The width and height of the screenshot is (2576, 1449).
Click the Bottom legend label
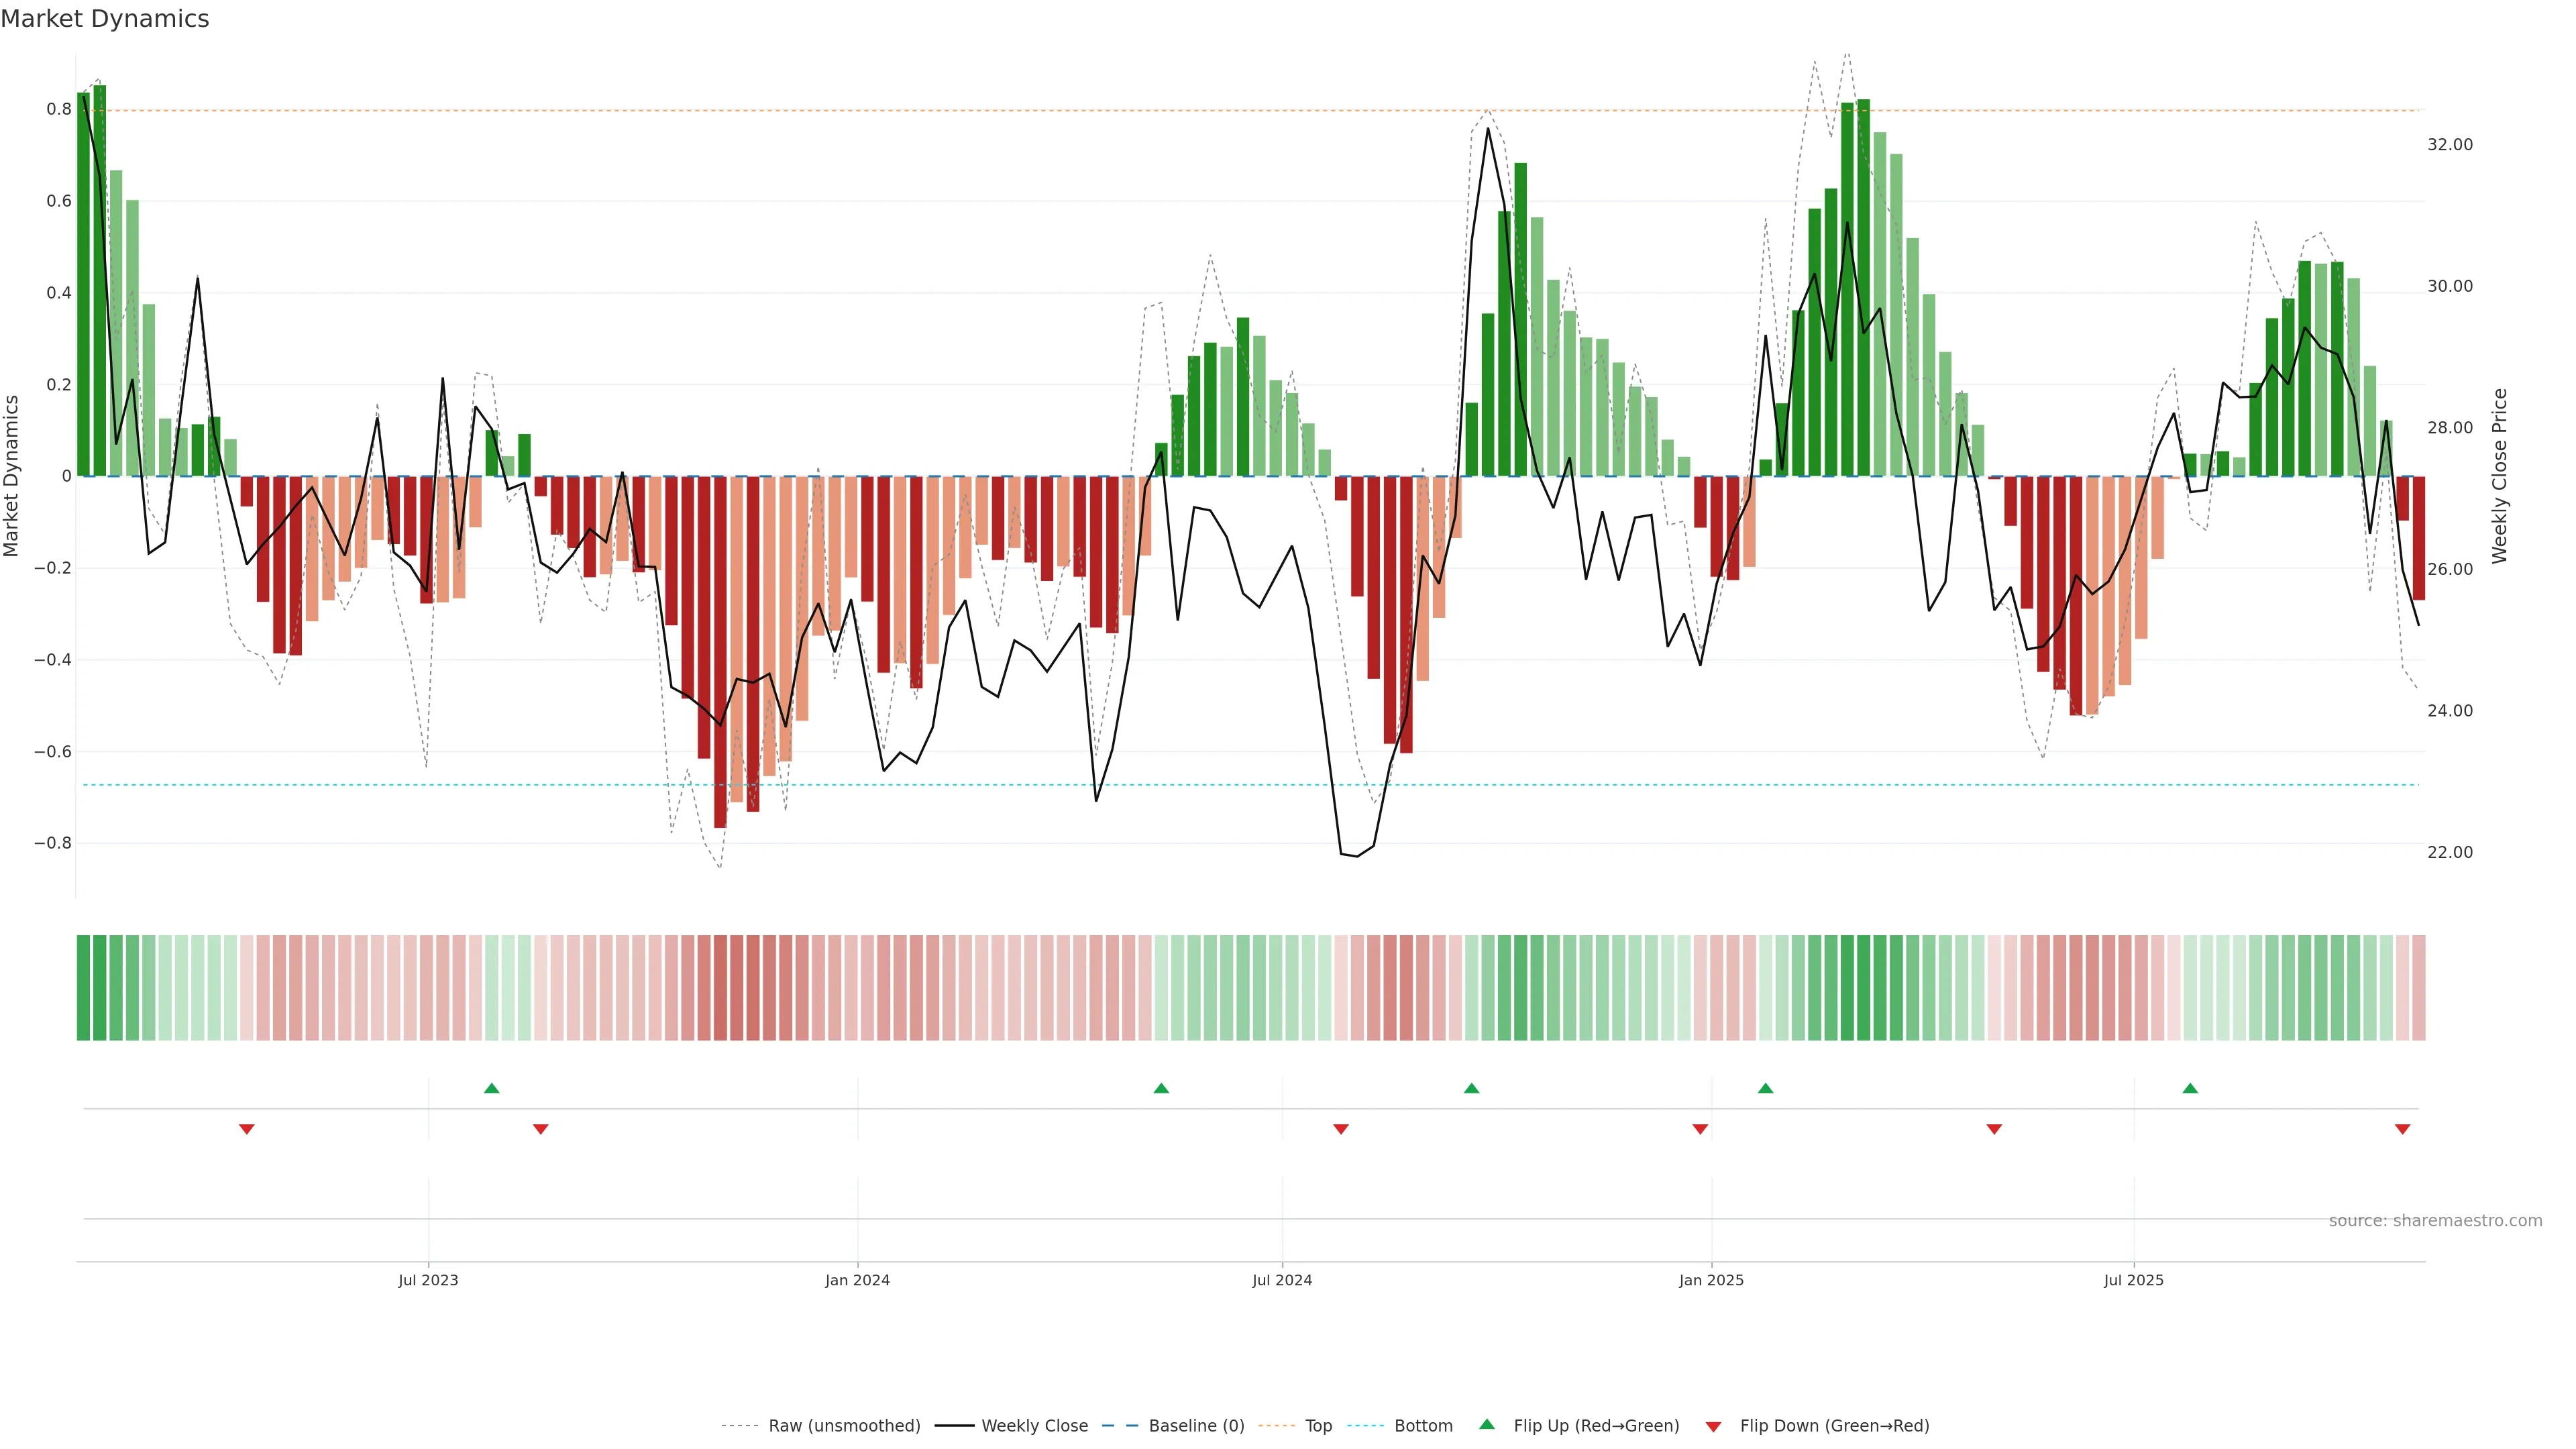click(1423, 1425)
